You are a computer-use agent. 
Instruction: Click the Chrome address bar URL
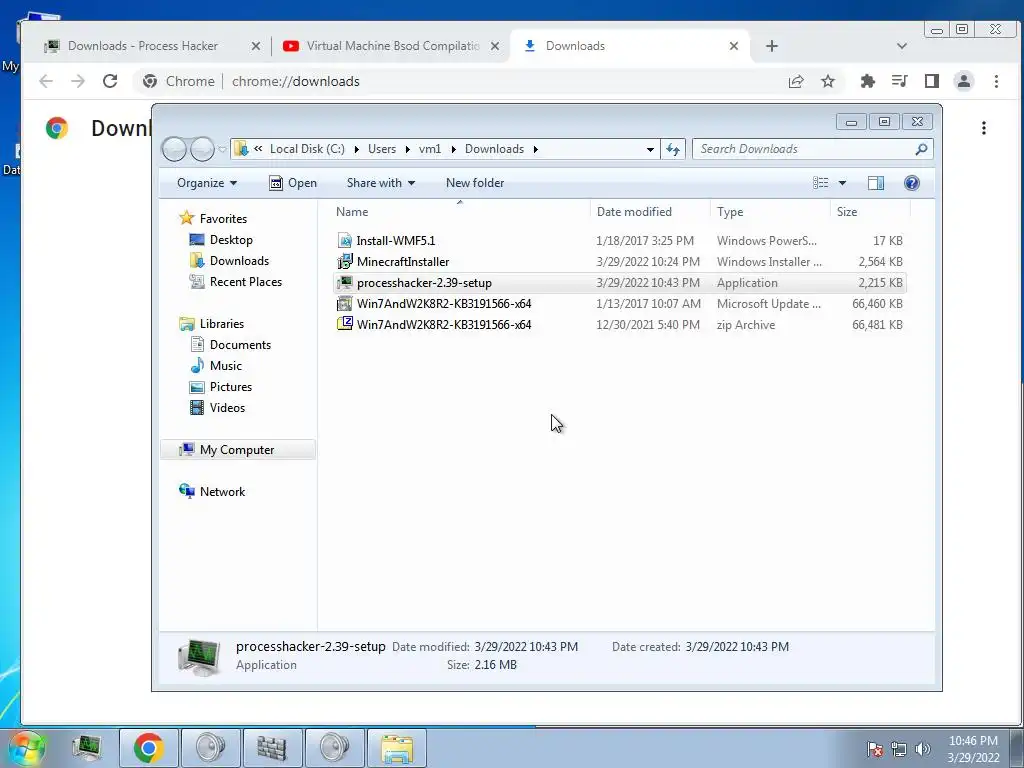pos(296,81)
